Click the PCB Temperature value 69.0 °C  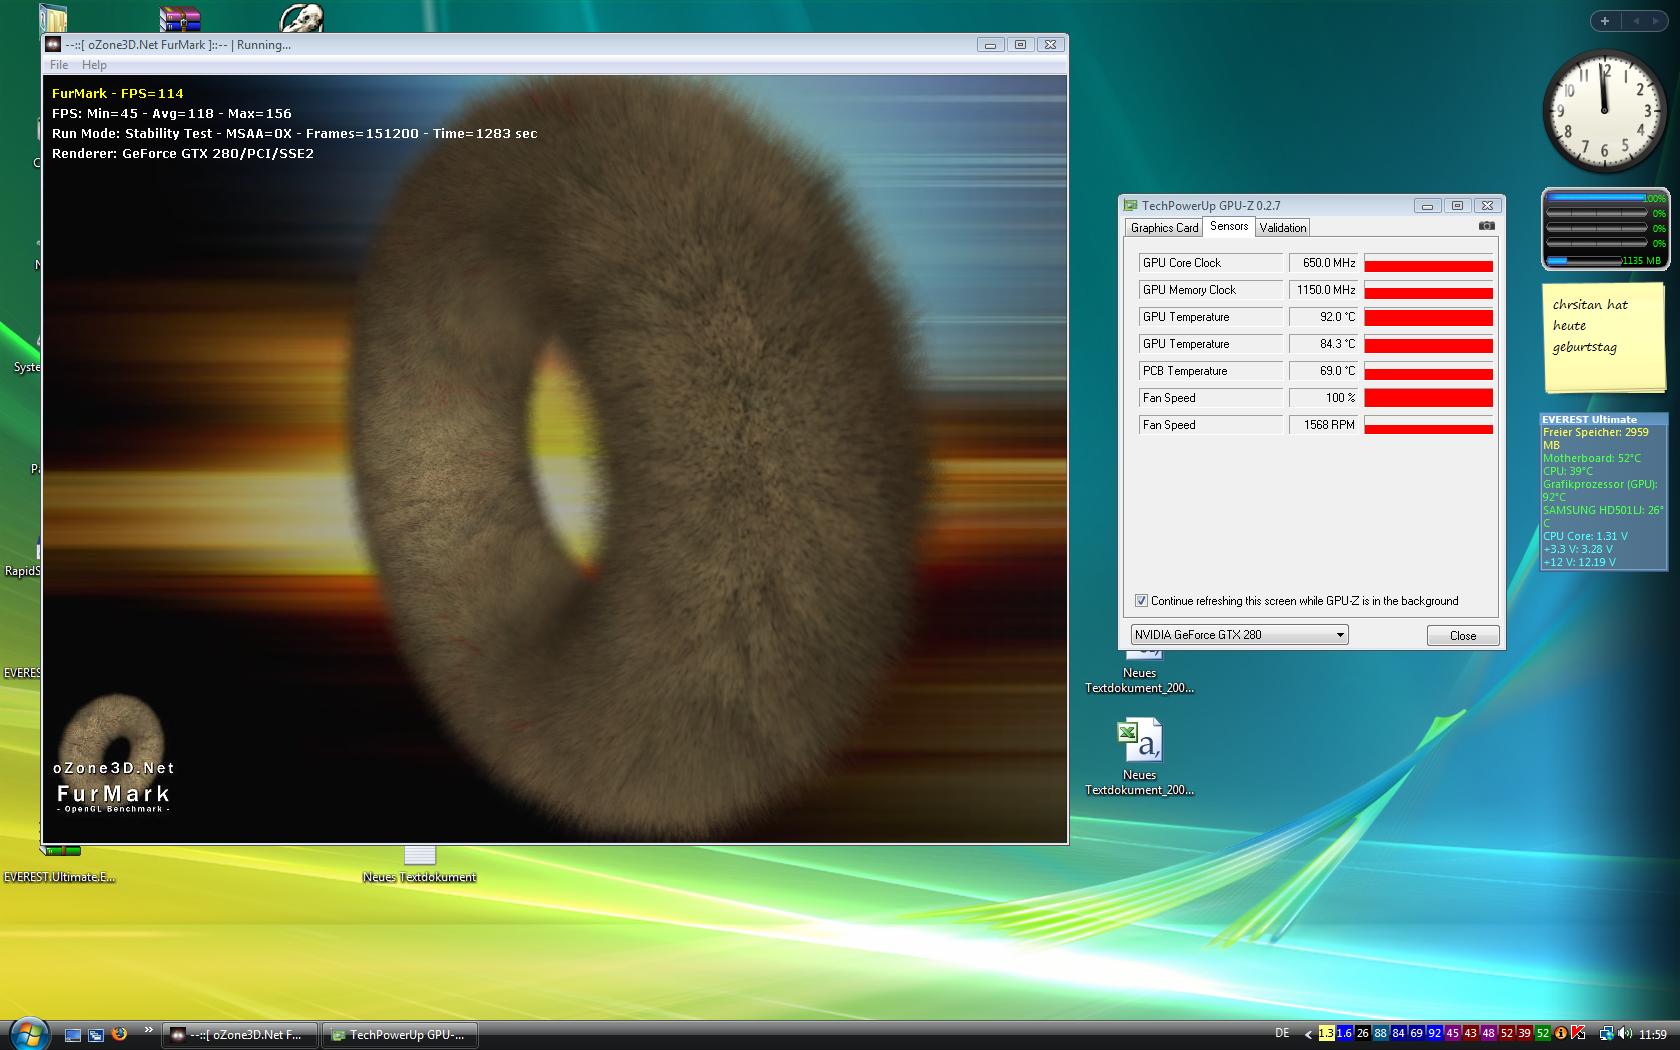pos(1324,371)
